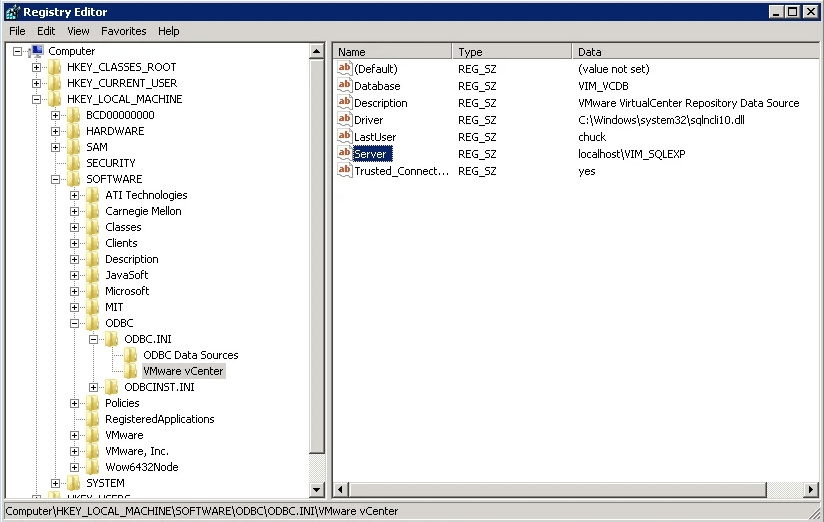Click the BCD00000000 folder icon
Screen dimensions: 824x522
(74, 115)
